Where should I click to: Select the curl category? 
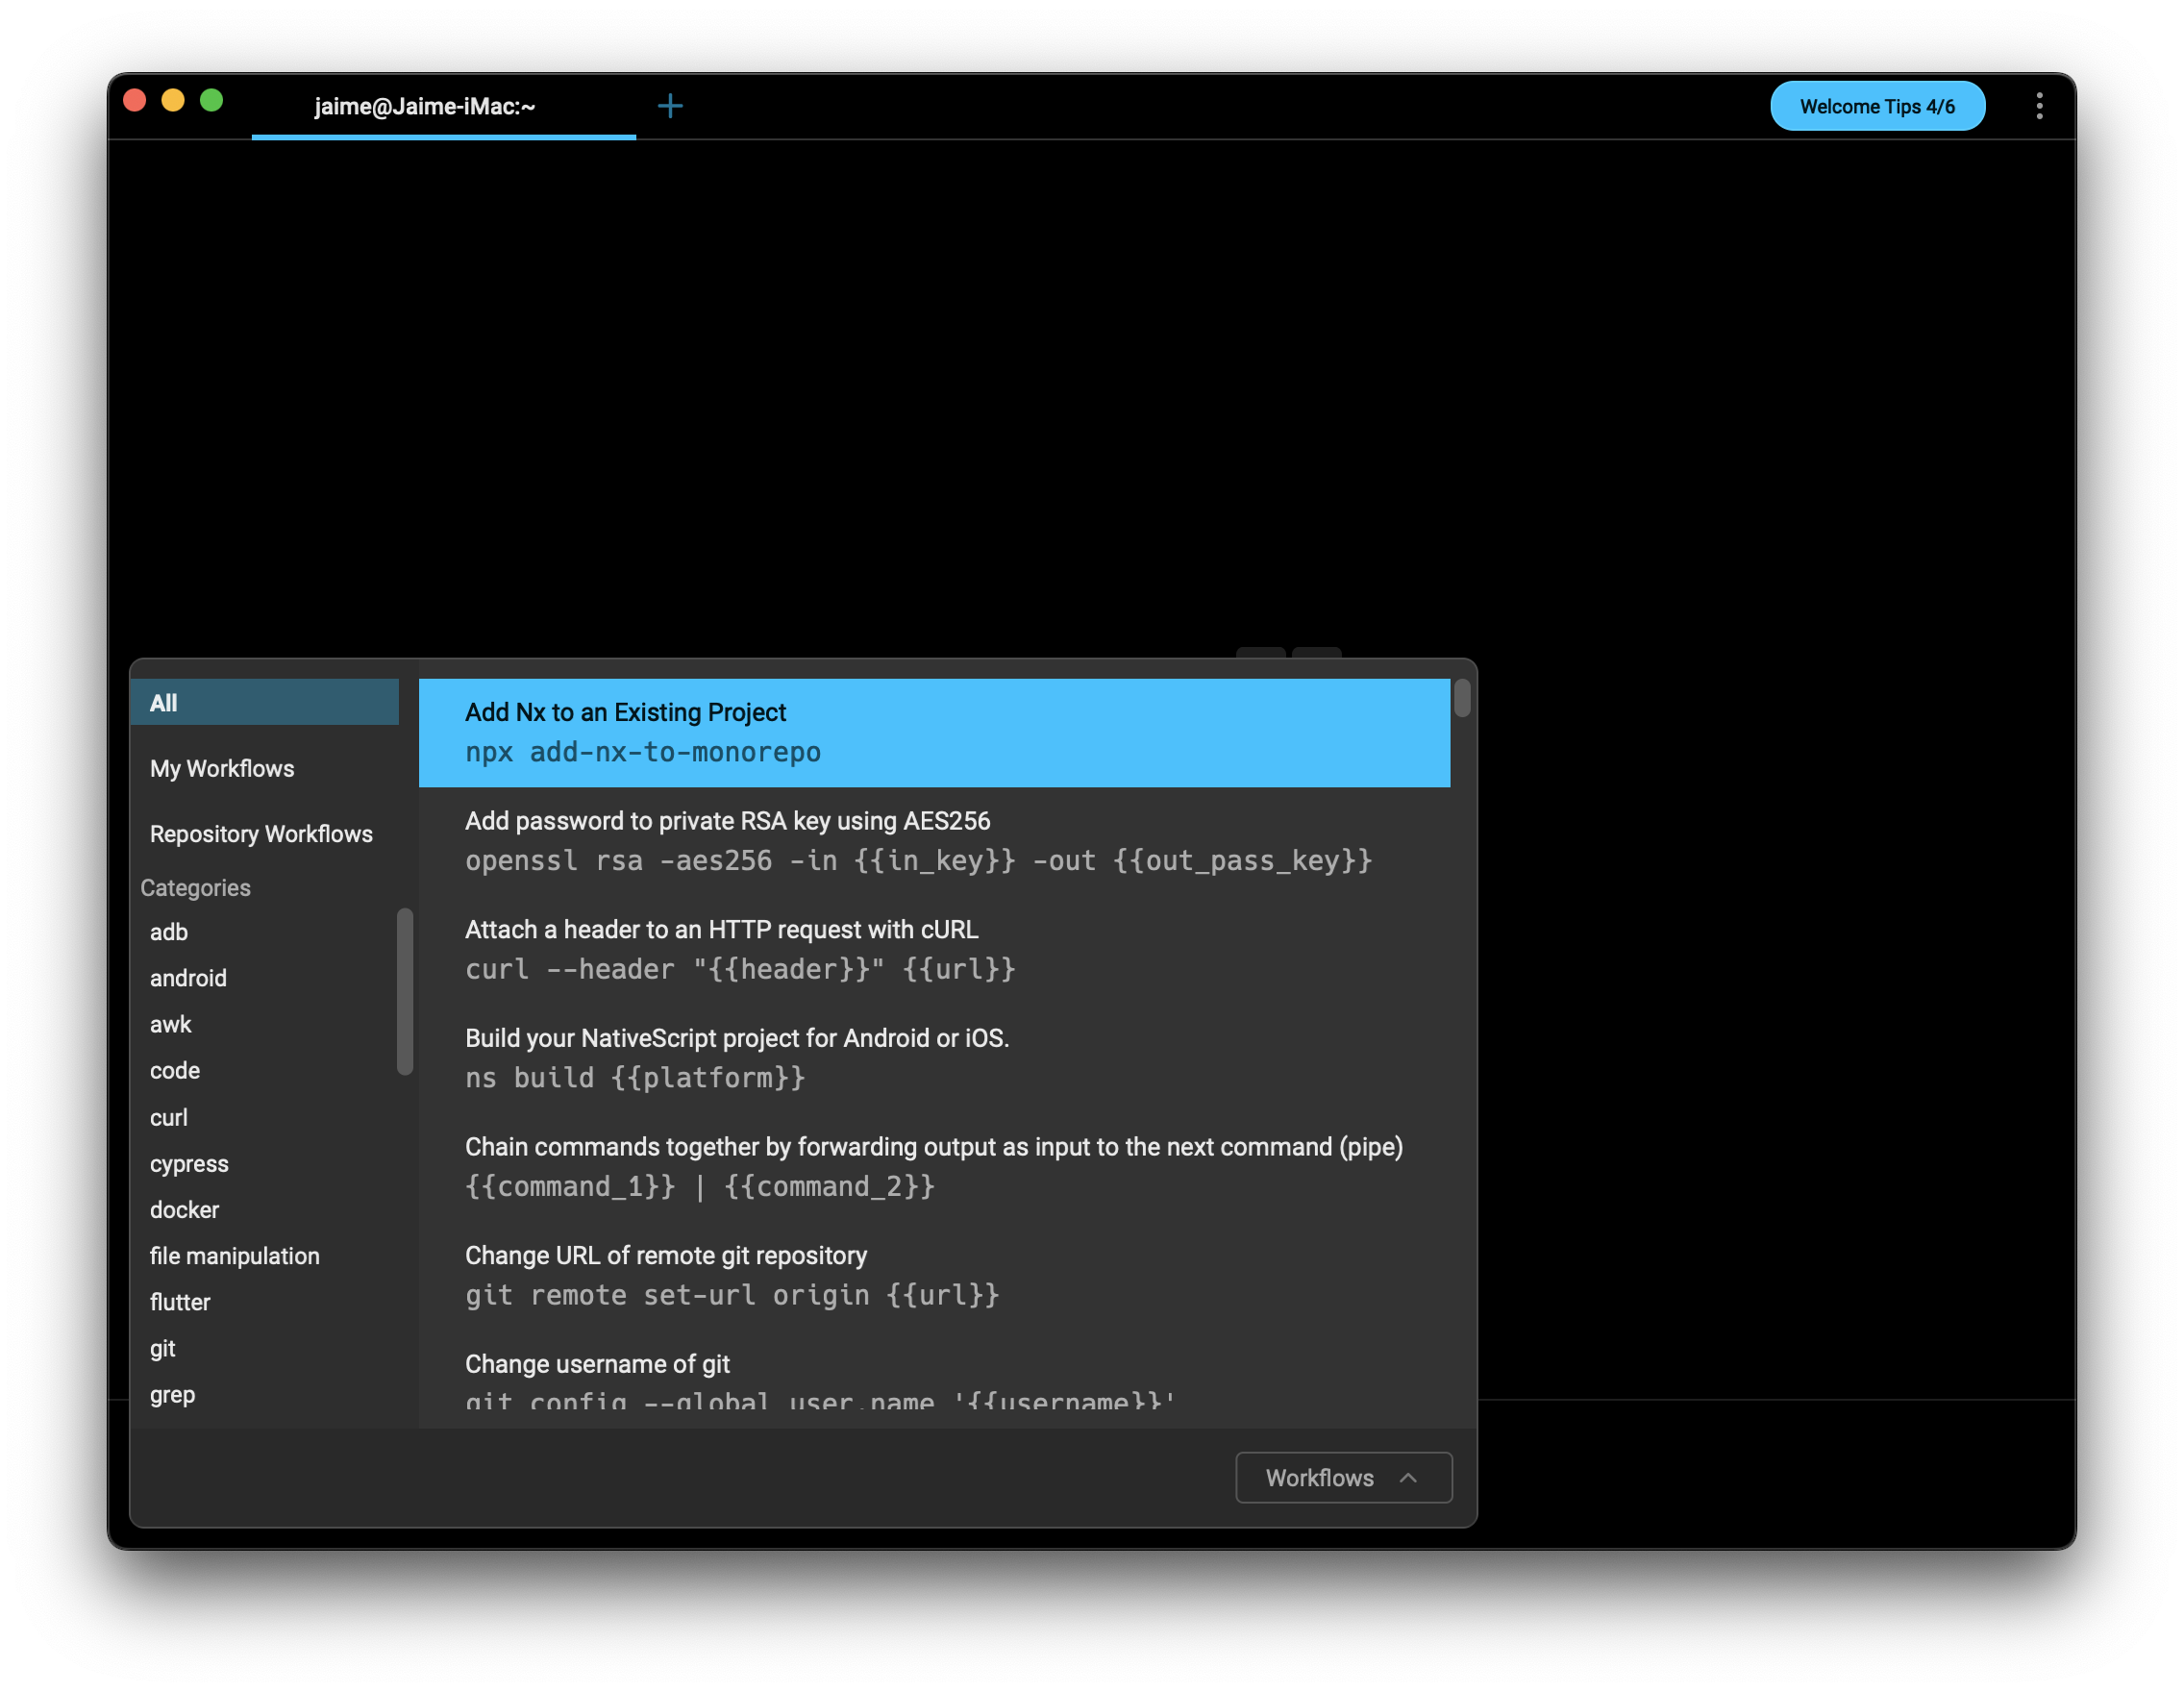169,1117
